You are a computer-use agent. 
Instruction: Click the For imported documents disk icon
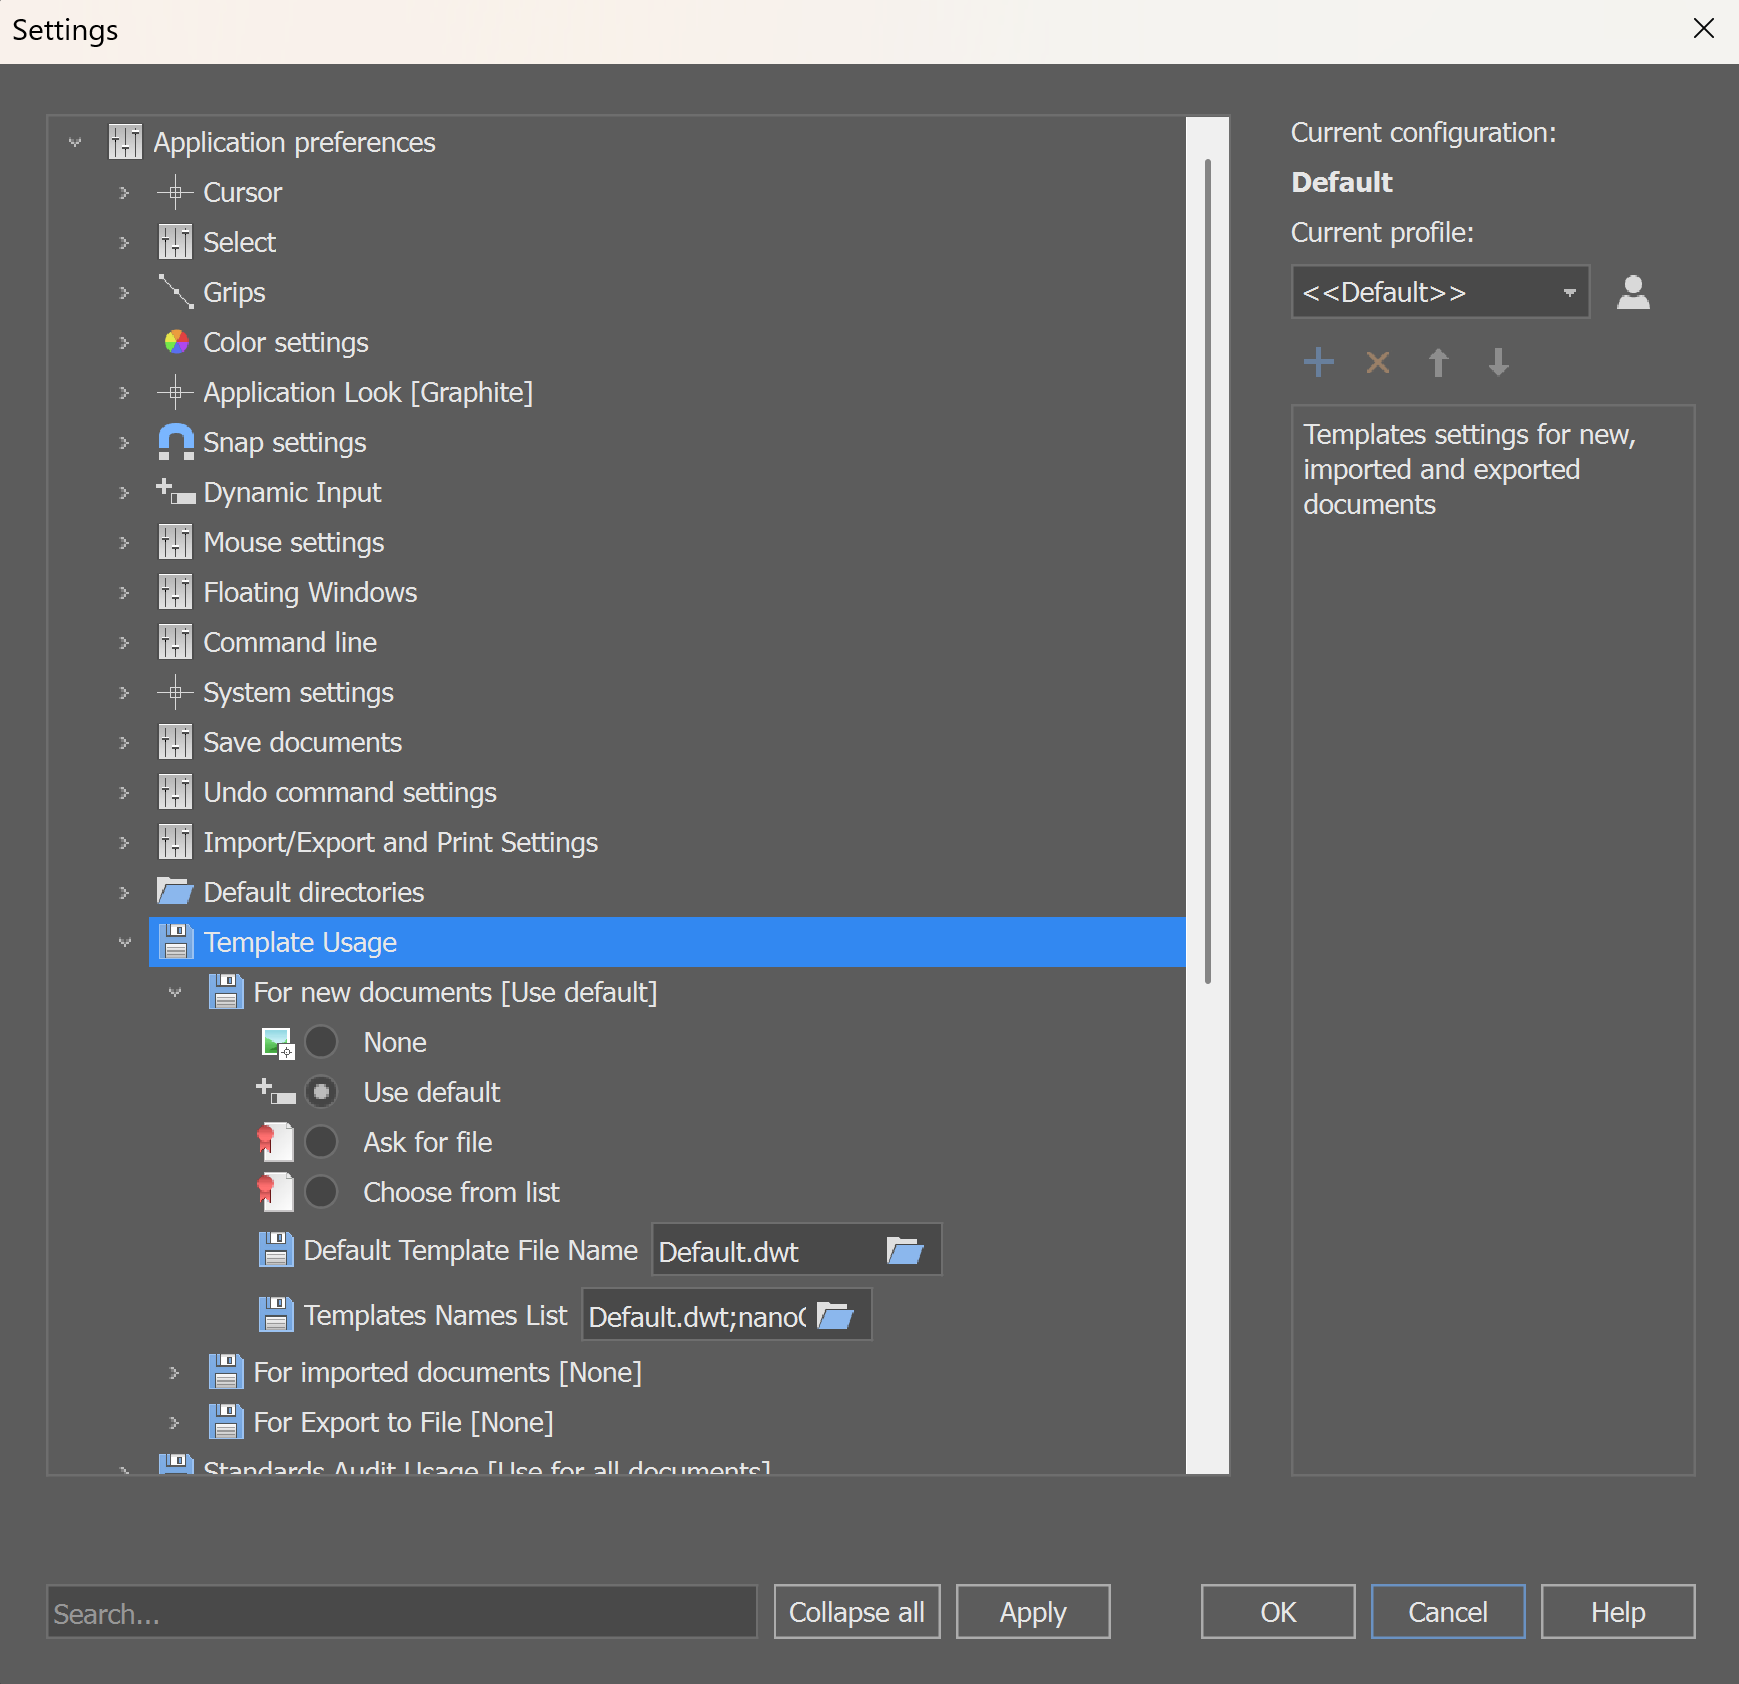226,1372
